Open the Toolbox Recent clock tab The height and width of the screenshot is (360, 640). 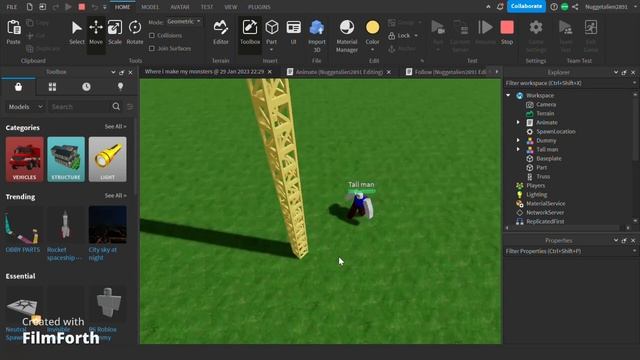coord(86,87)
